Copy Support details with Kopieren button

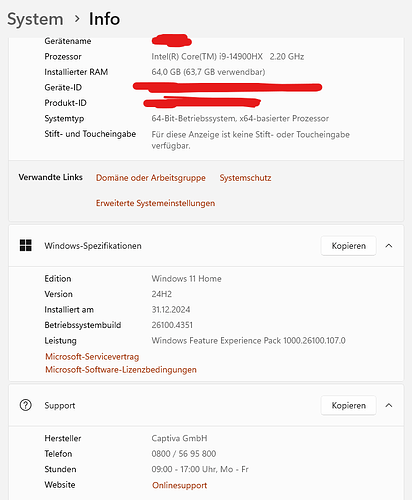(x=349, y=405)
